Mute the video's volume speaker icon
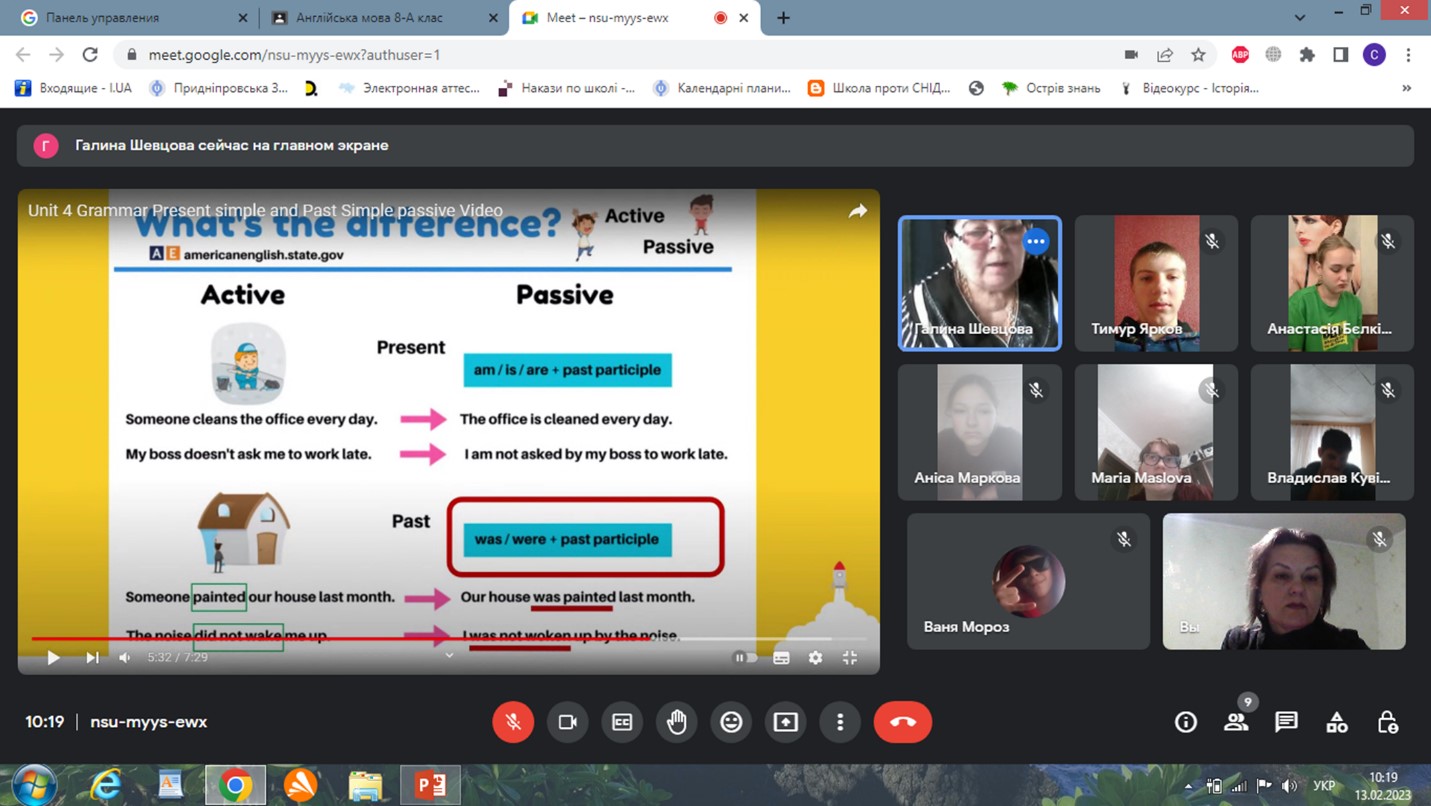This screenshot has height=806, width=1431. pos(125,657)
